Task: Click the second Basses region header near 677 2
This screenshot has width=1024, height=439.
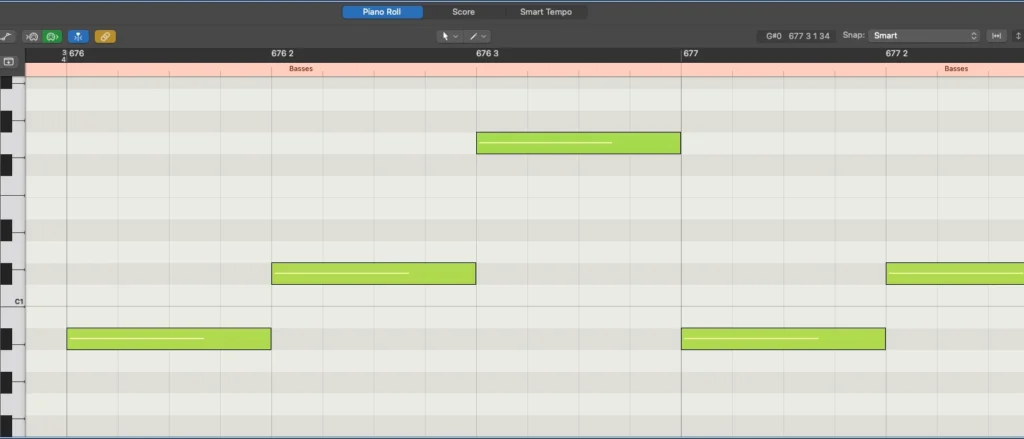Action: tap(956, 69)
